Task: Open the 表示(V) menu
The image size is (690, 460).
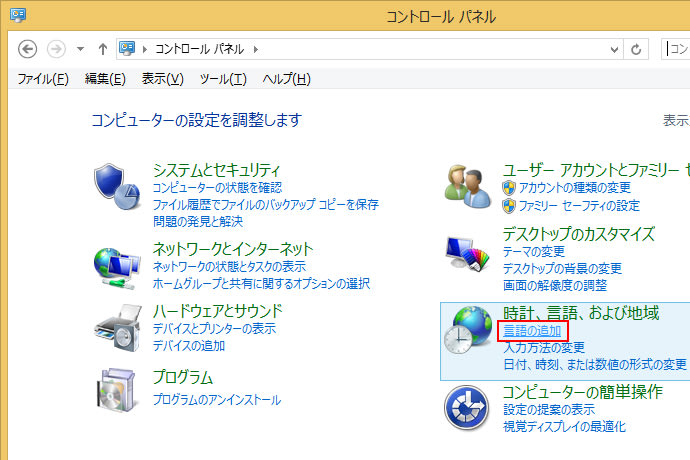Action: 162,79
